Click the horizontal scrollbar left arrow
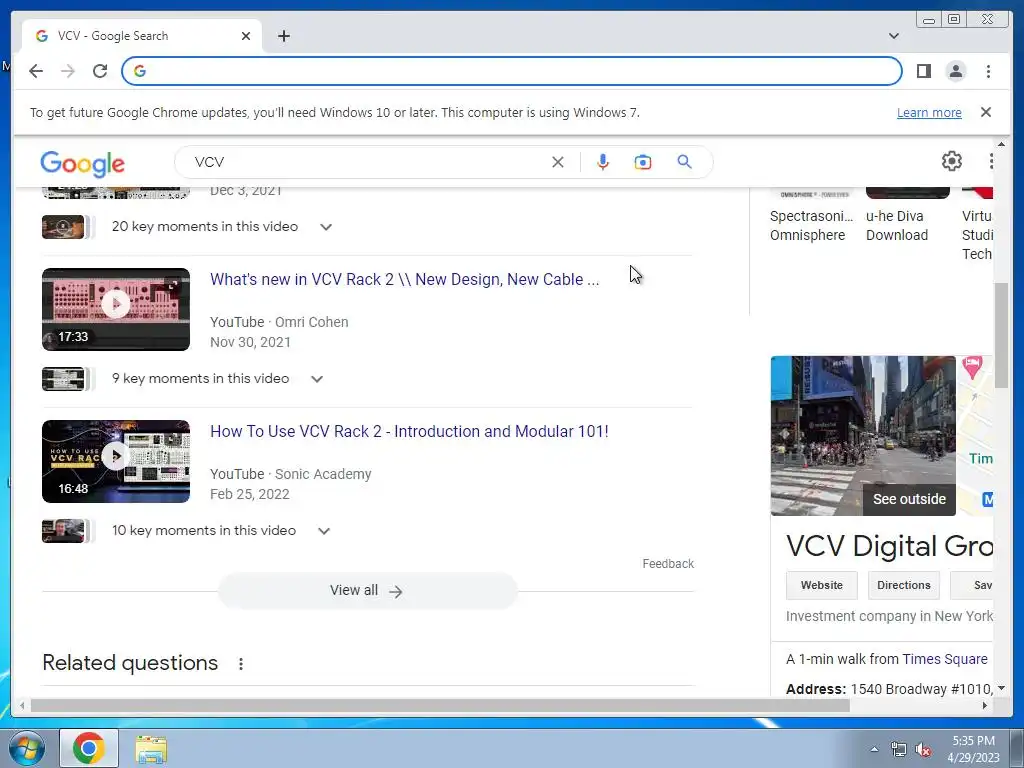 22,705
